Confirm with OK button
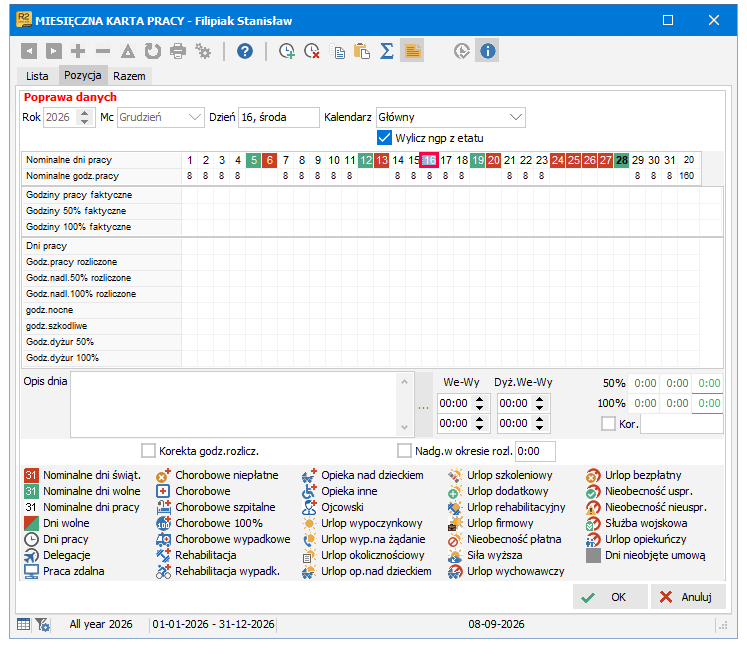This screenshot has height=657, width=747. click(x=610, y=597)
